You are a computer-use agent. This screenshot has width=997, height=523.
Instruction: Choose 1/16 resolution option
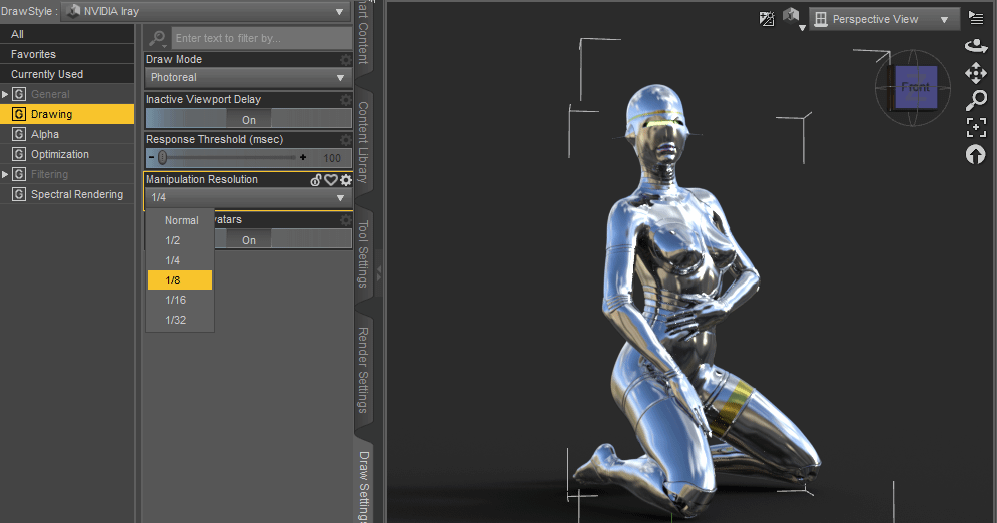point(180,300)
